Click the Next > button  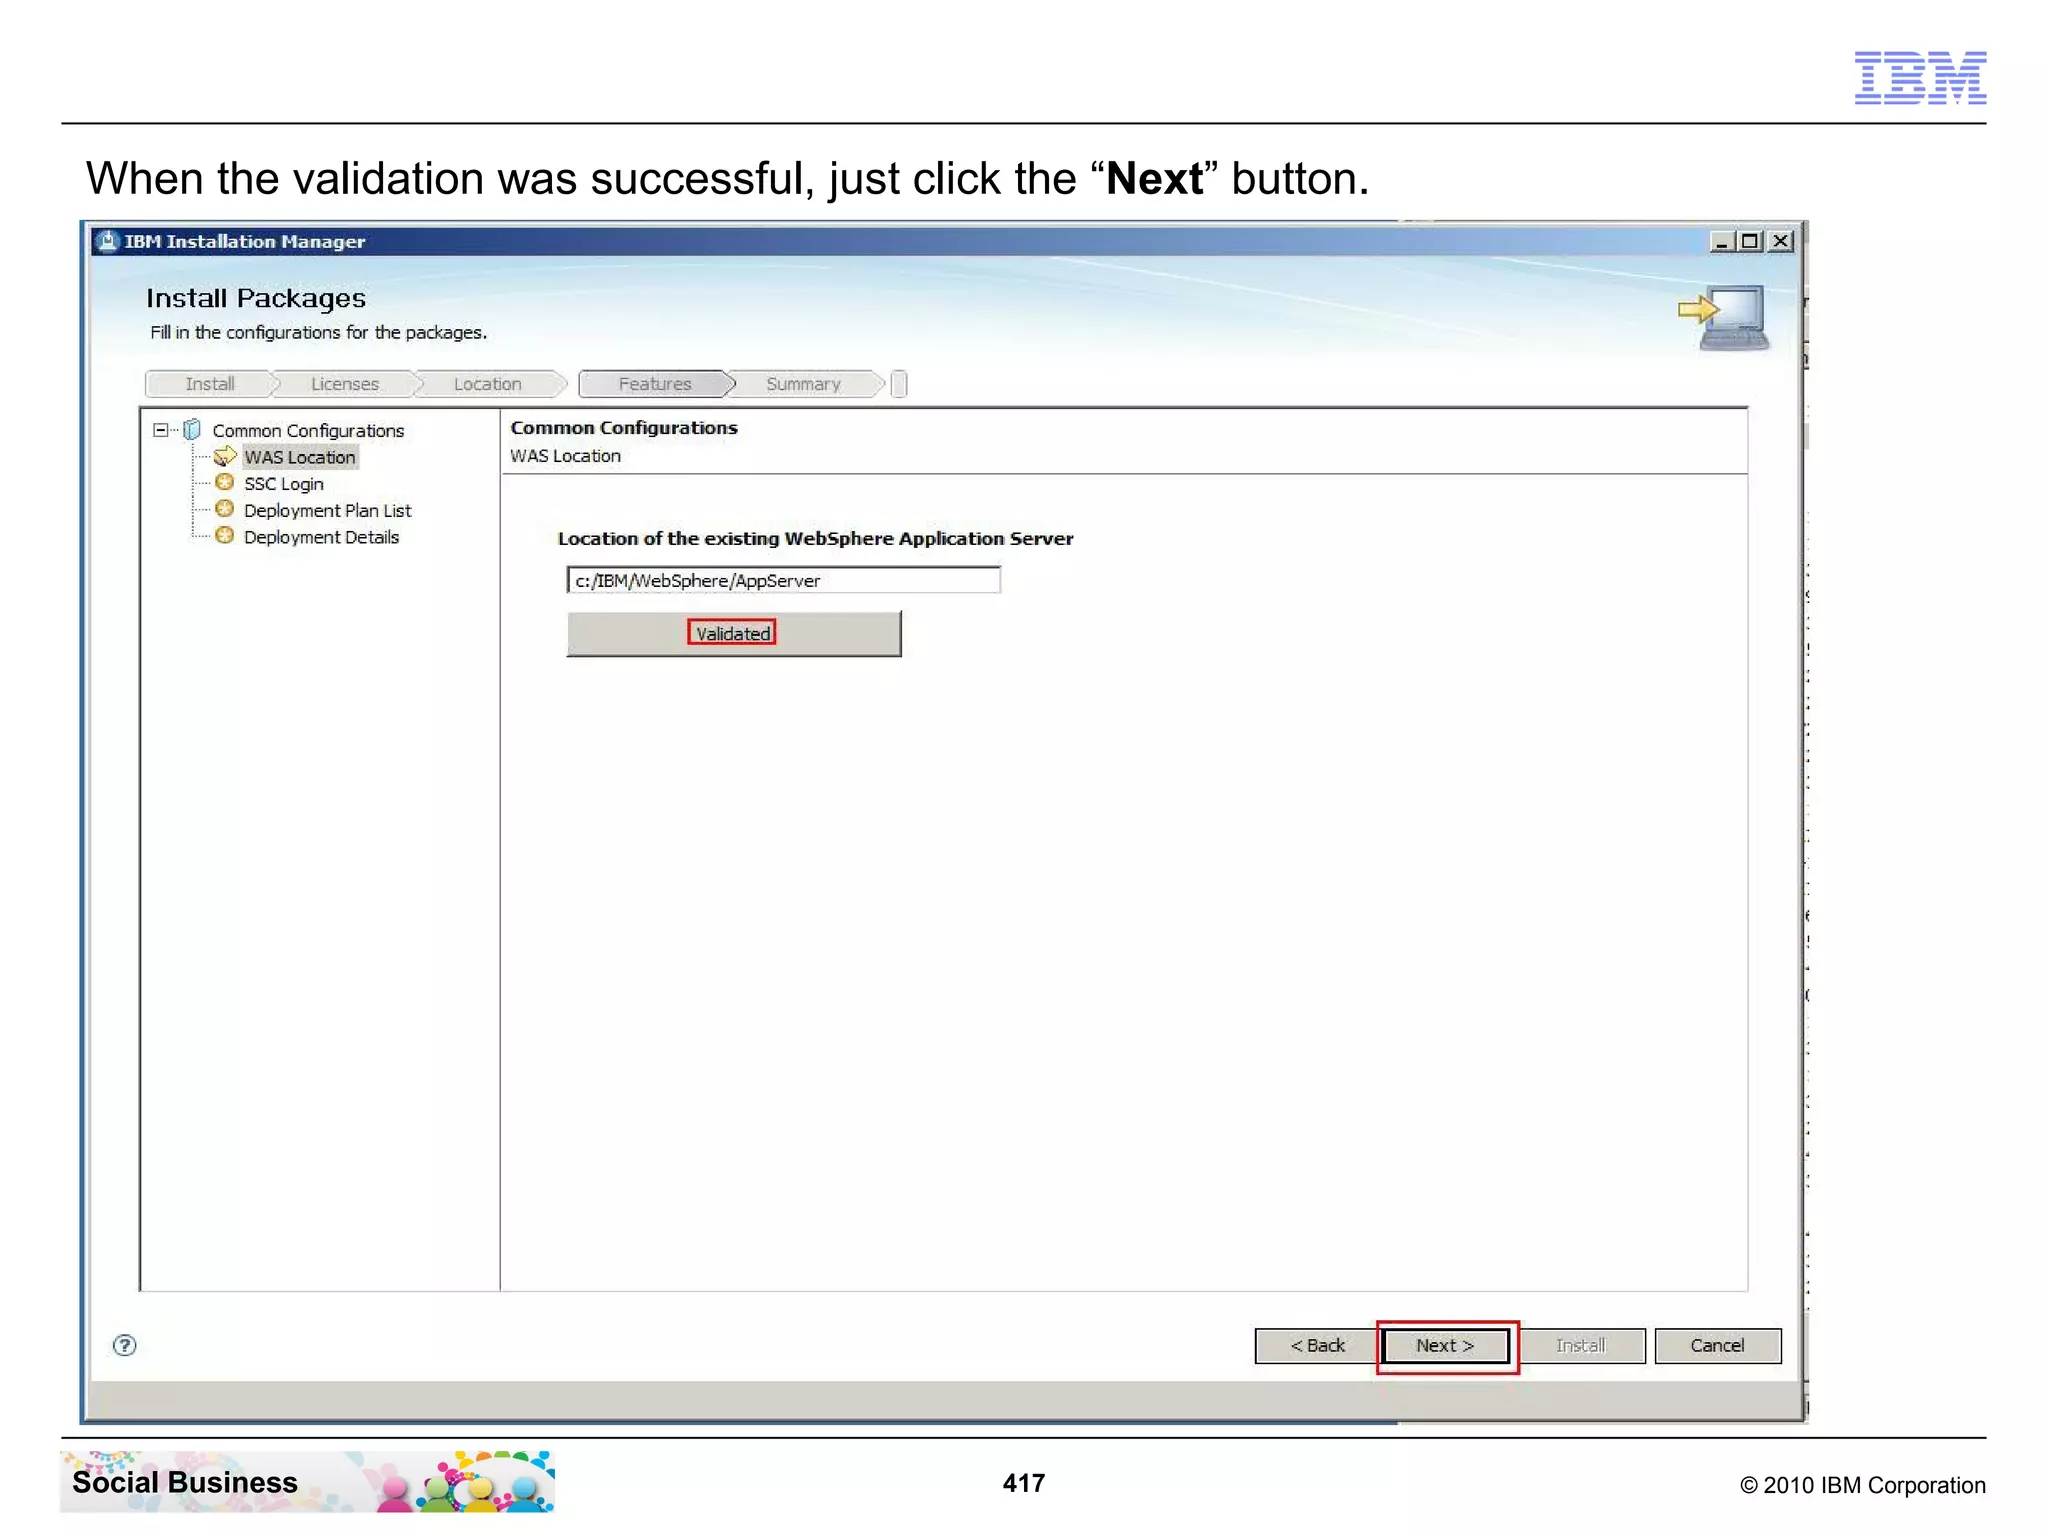[1445, 1346]
